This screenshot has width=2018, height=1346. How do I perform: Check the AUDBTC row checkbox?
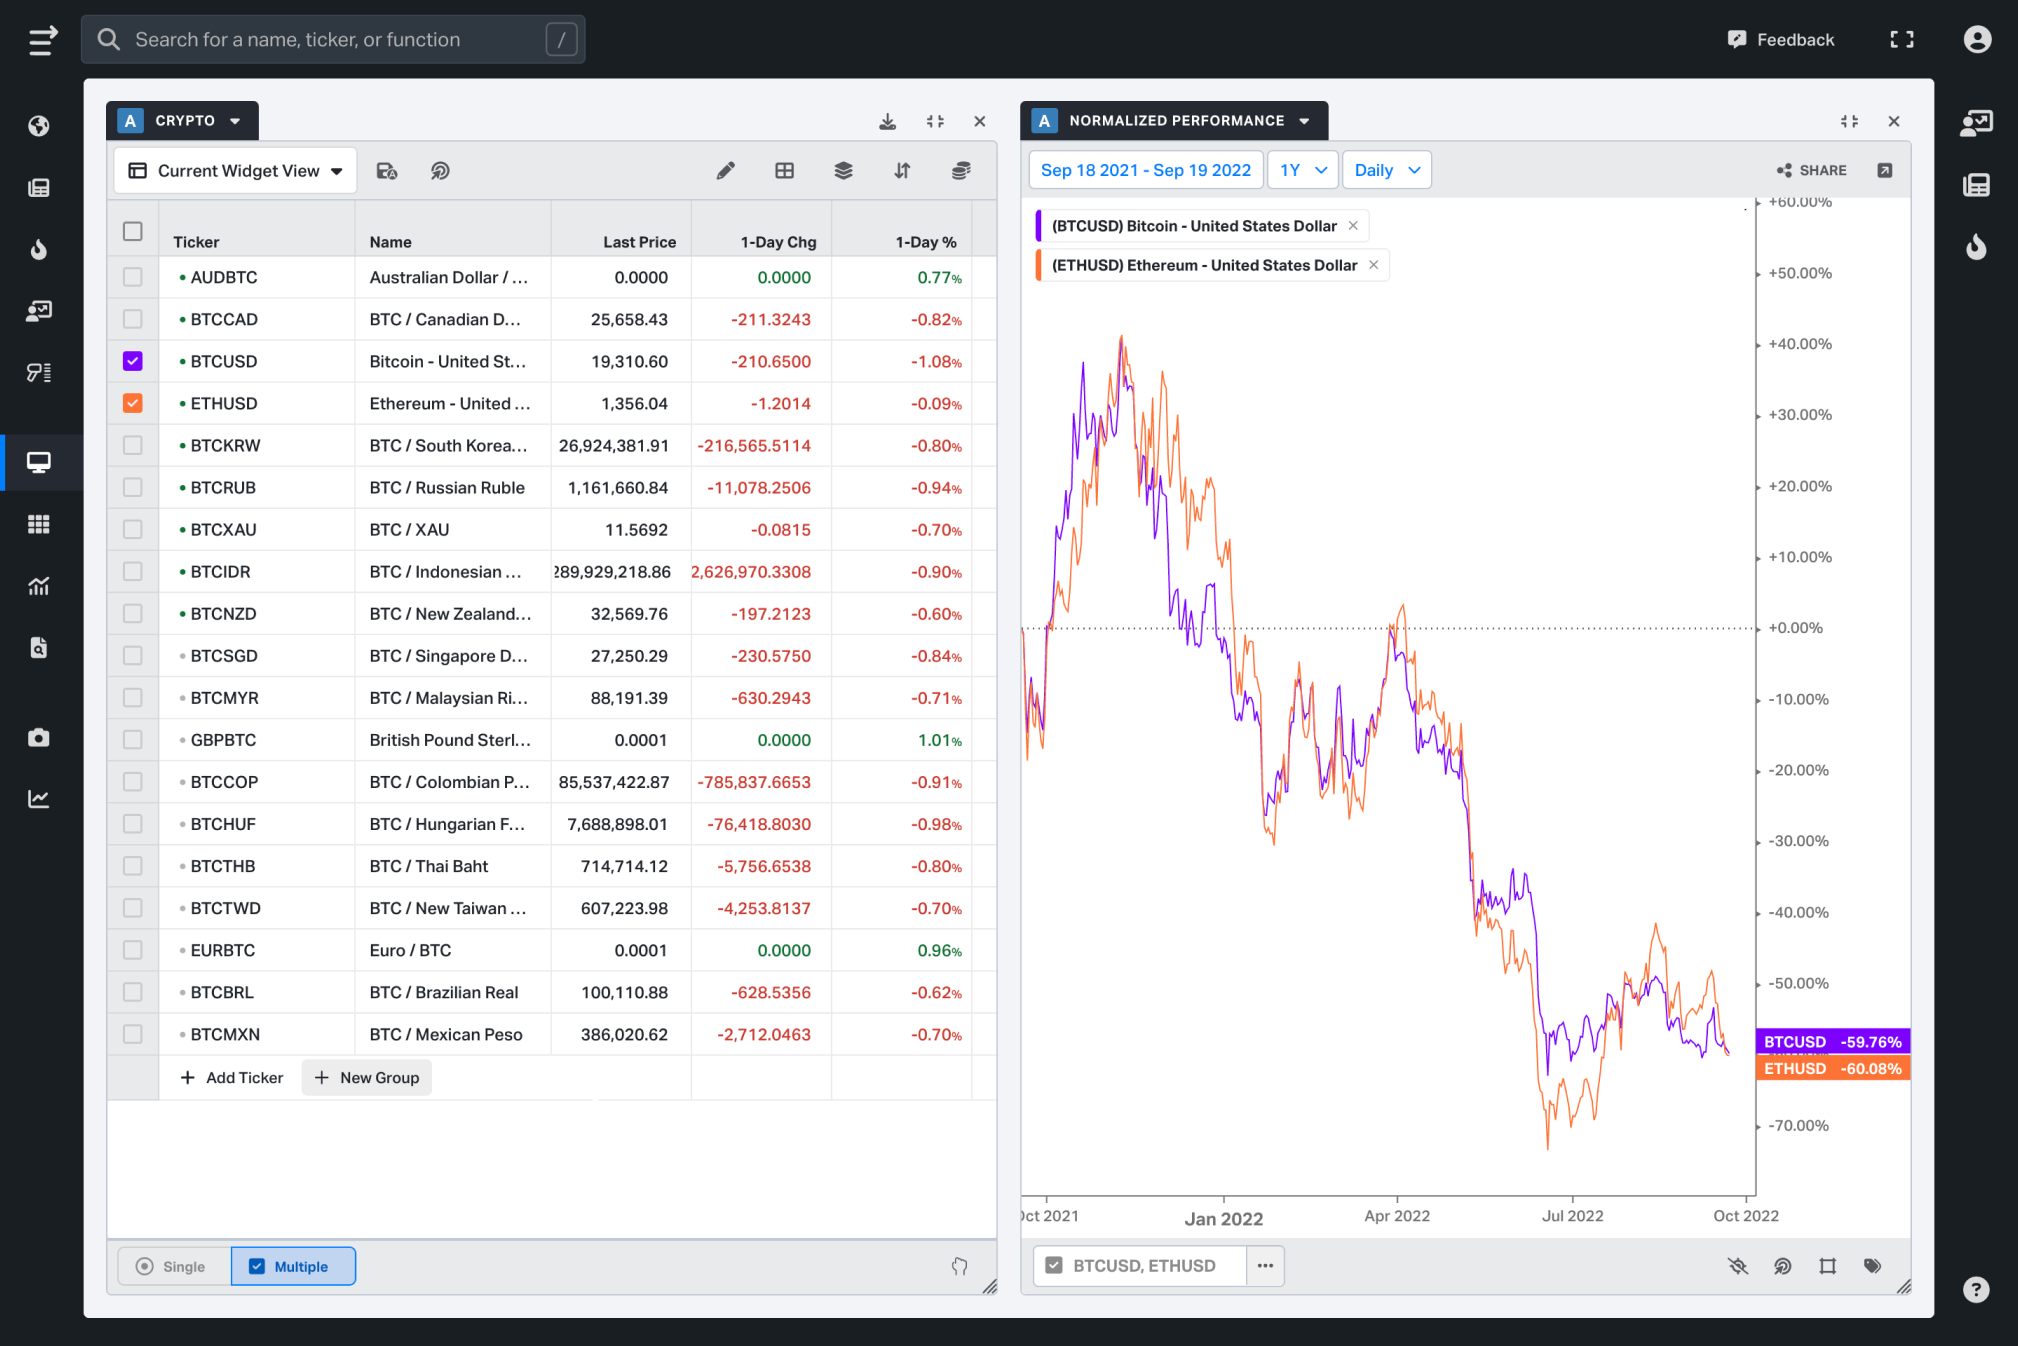point(133,277)
